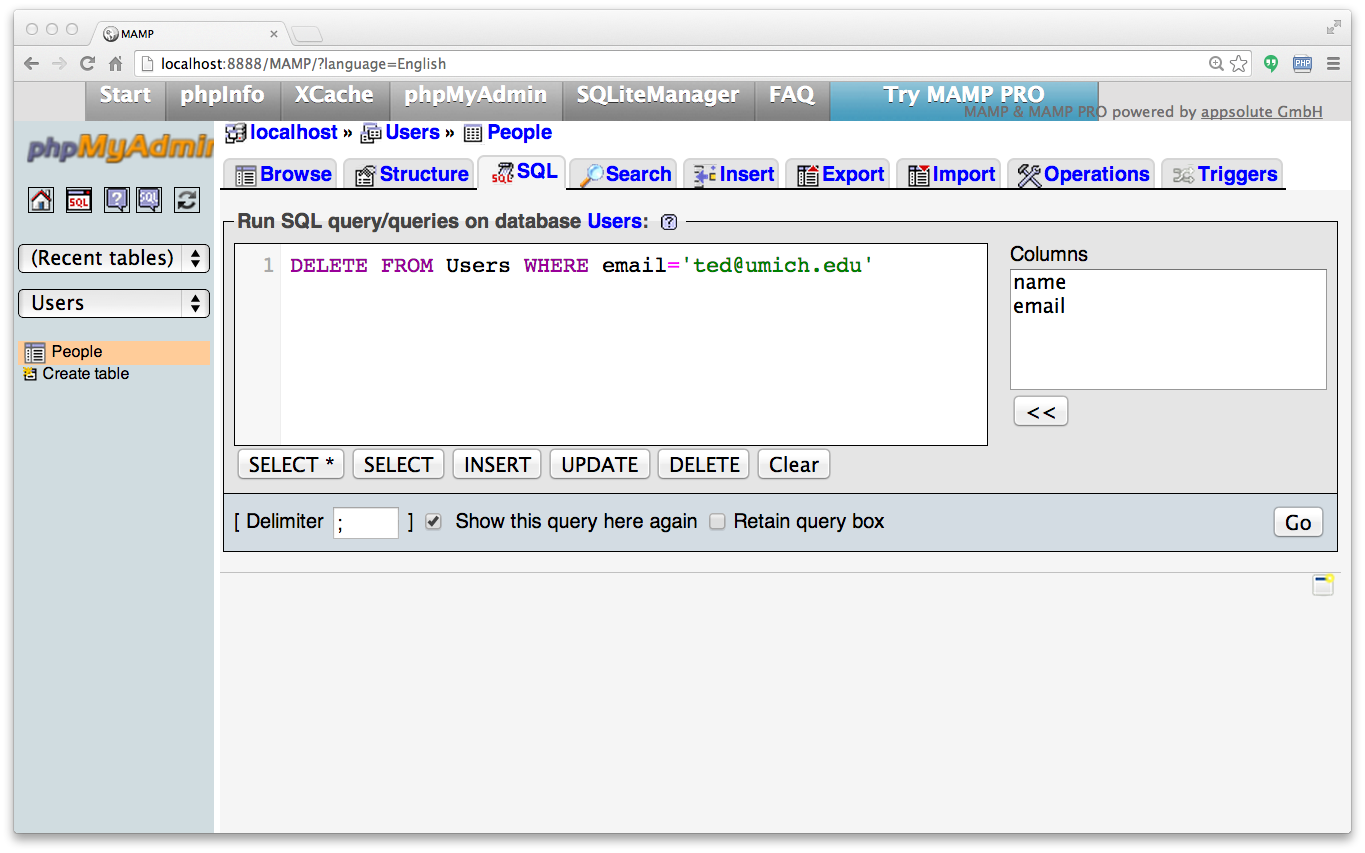Reload the navigation frame icon
The height and width of the screenshot is (853, 1365).
click(187, 200)
